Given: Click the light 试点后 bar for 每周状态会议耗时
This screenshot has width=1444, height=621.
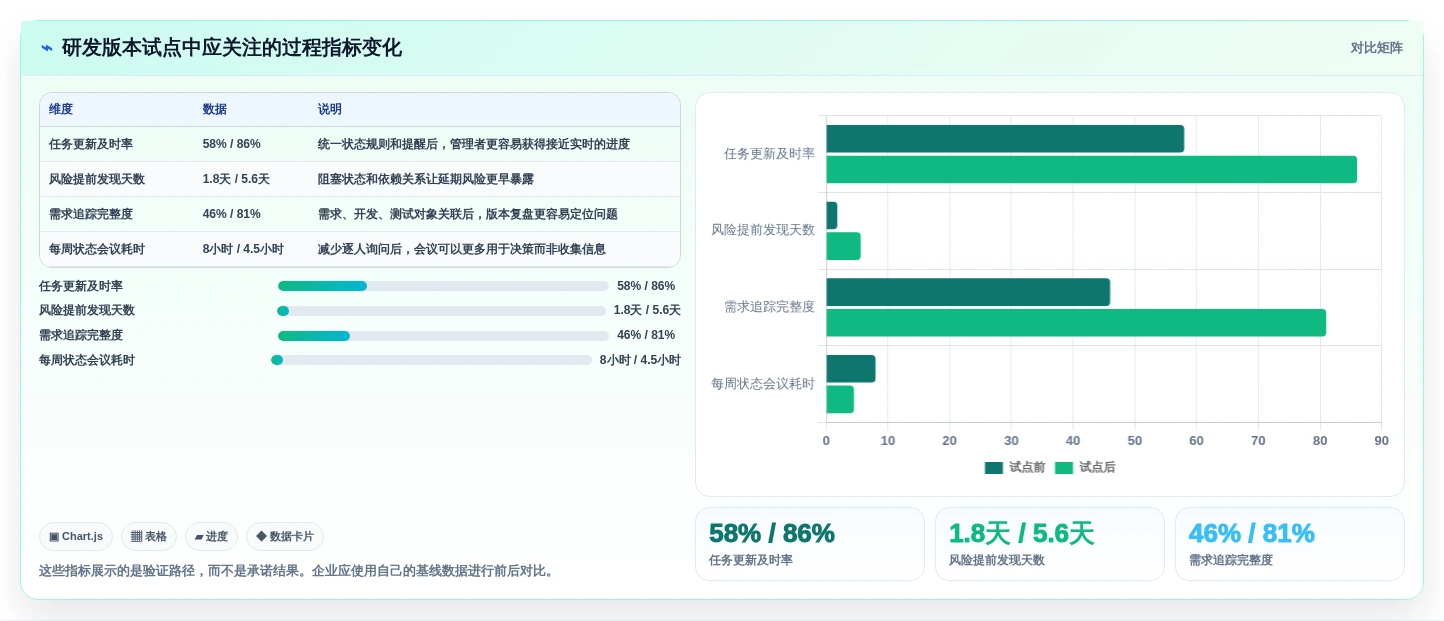Looking at the screenshot, I should [x=840, y=399].
